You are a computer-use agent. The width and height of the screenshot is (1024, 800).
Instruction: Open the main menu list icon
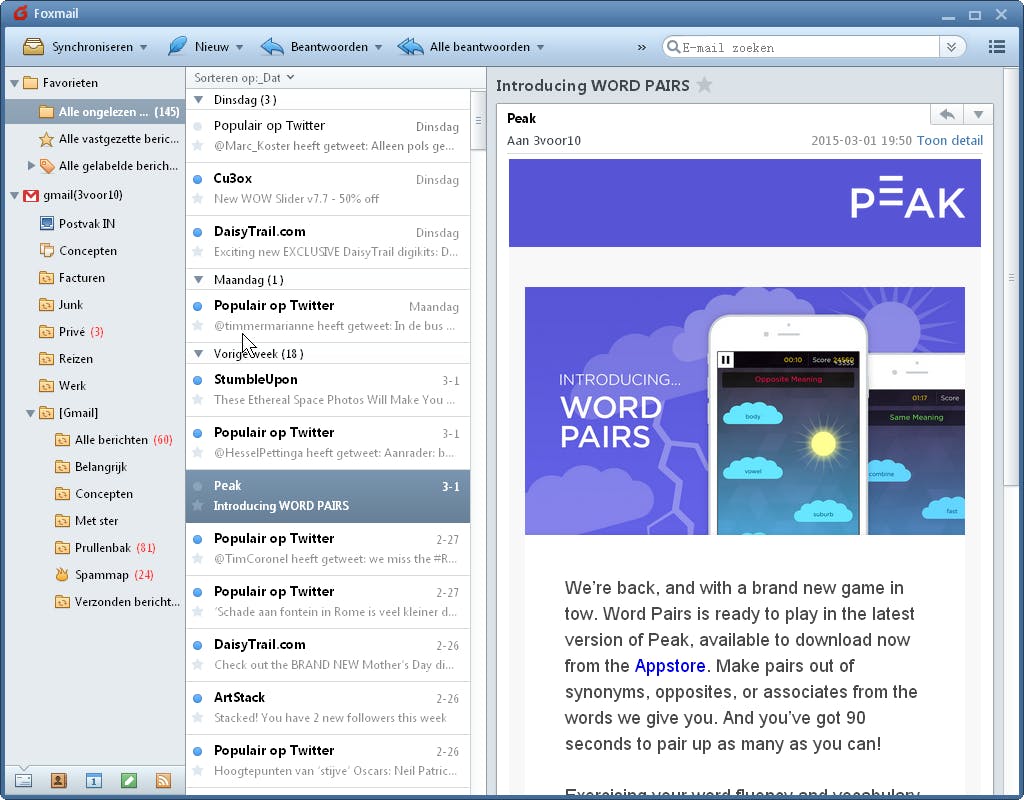tap(997, 47)
